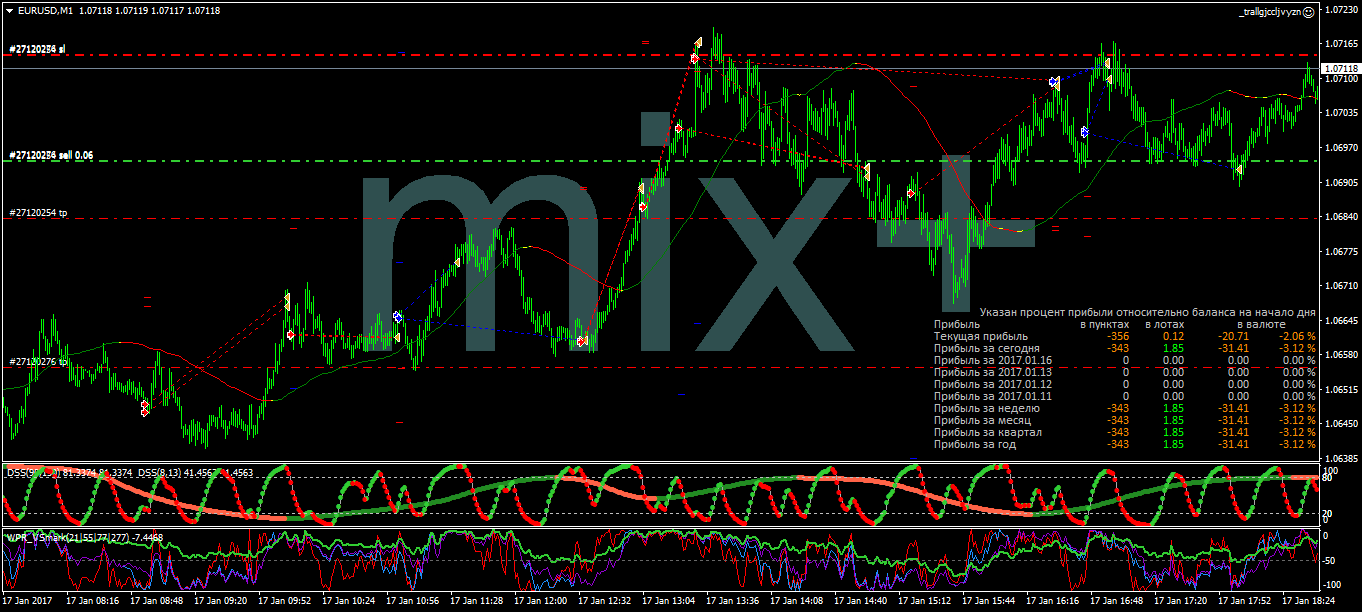
Task: Click the 17 Jan 09:52 time label
Action: point(286,602)
